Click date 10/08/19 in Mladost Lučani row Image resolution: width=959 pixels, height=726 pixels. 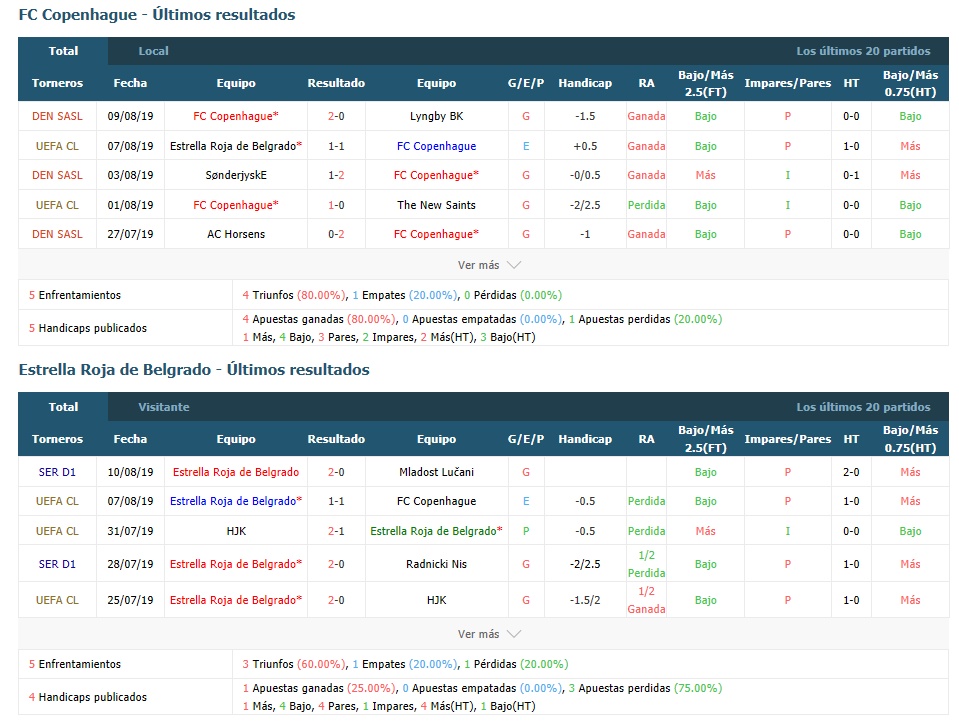point(130,472)
